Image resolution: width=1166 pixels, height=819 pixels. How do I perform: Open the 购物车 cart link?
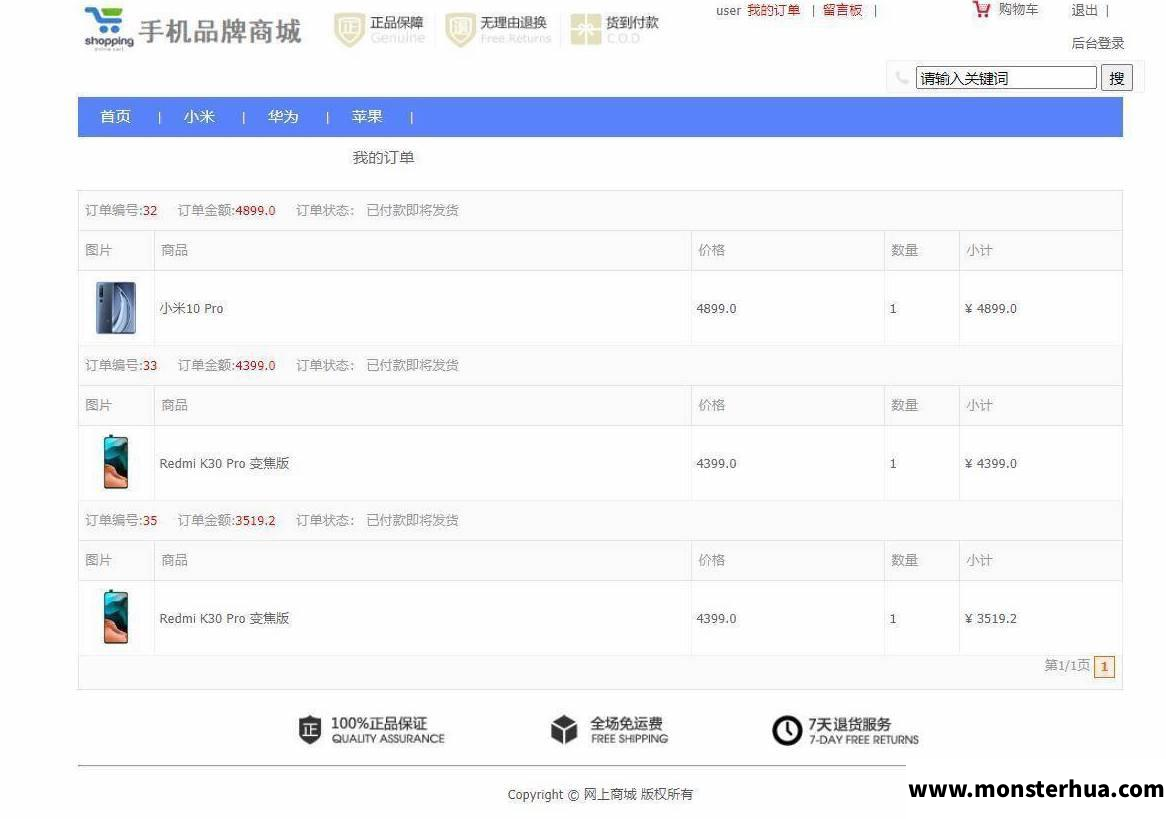click(x=1019, y=10)
